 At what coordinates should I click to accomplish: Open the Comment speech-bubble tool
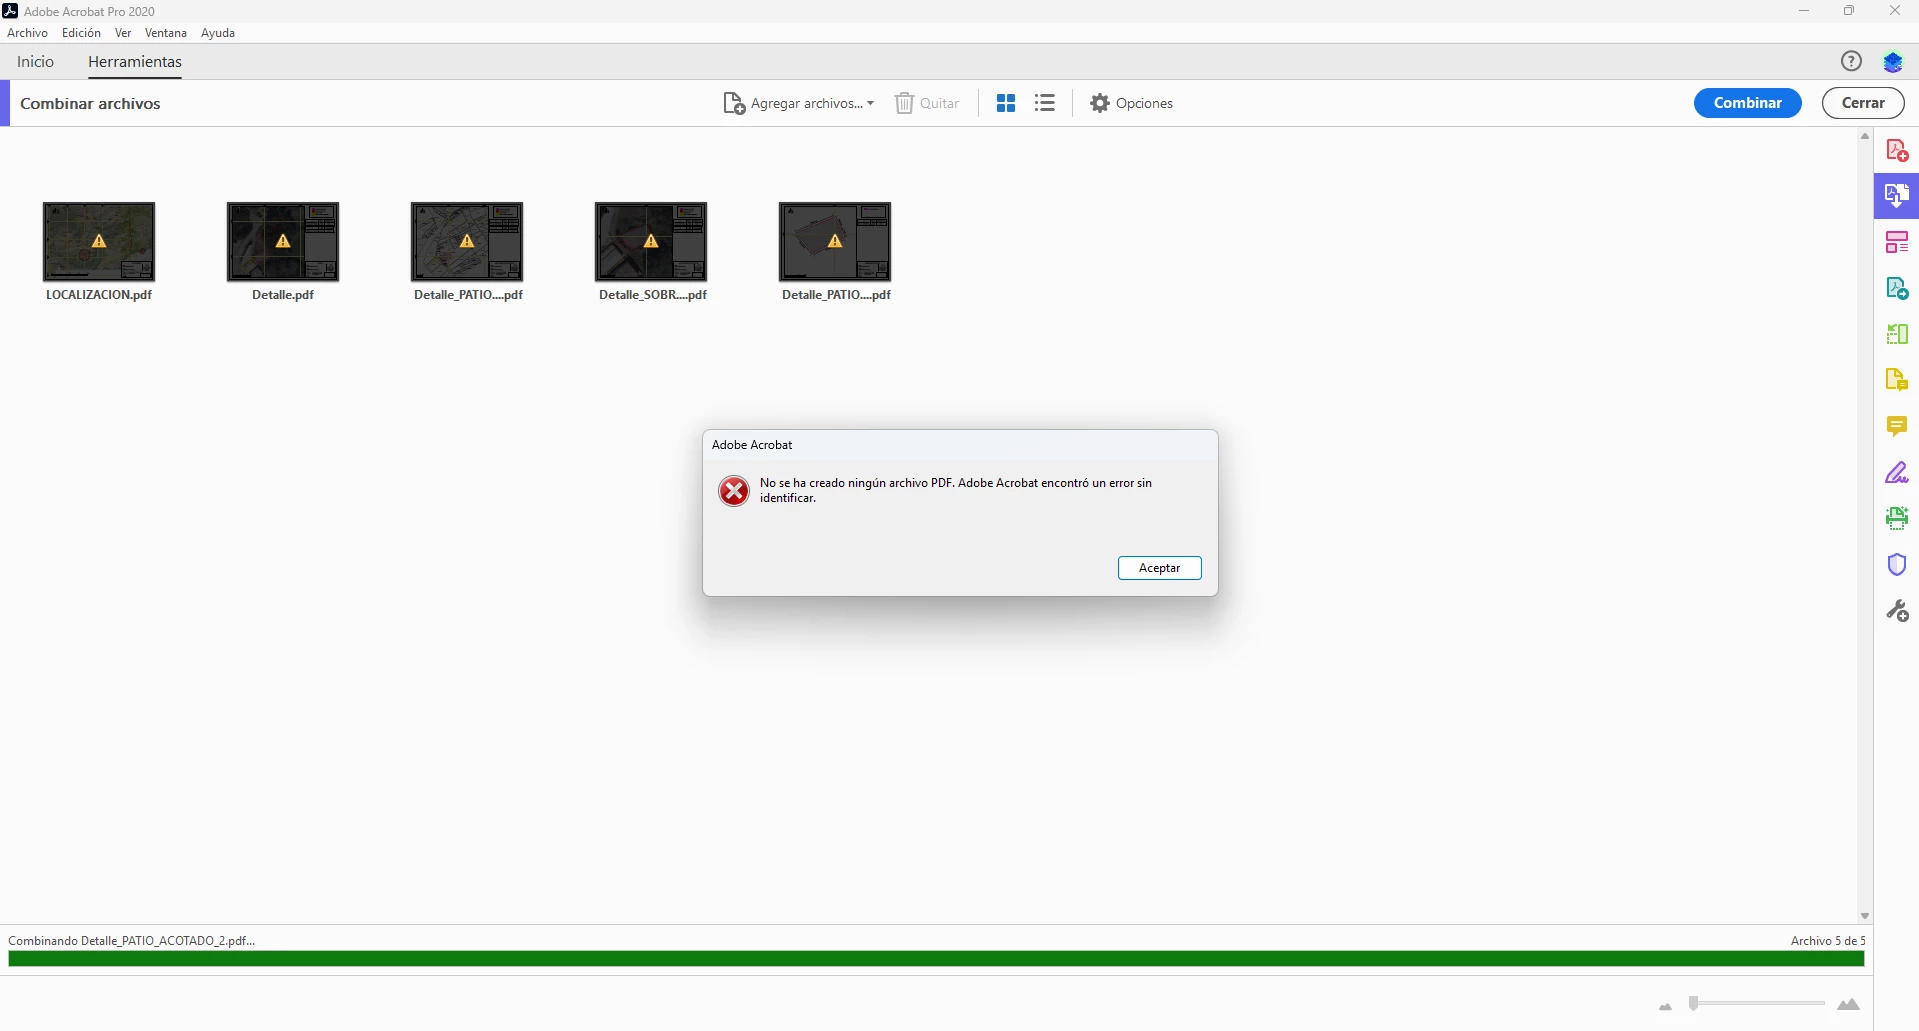(1896, 427)
